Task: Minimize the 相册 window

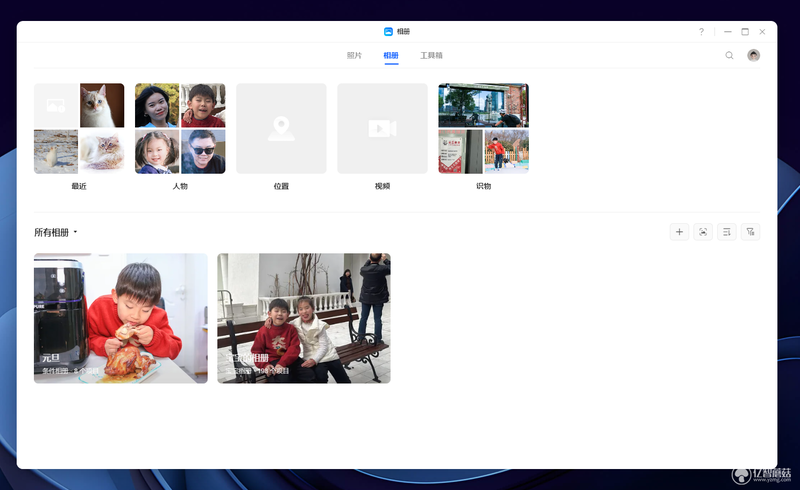Action: click(x=728, y=32)
